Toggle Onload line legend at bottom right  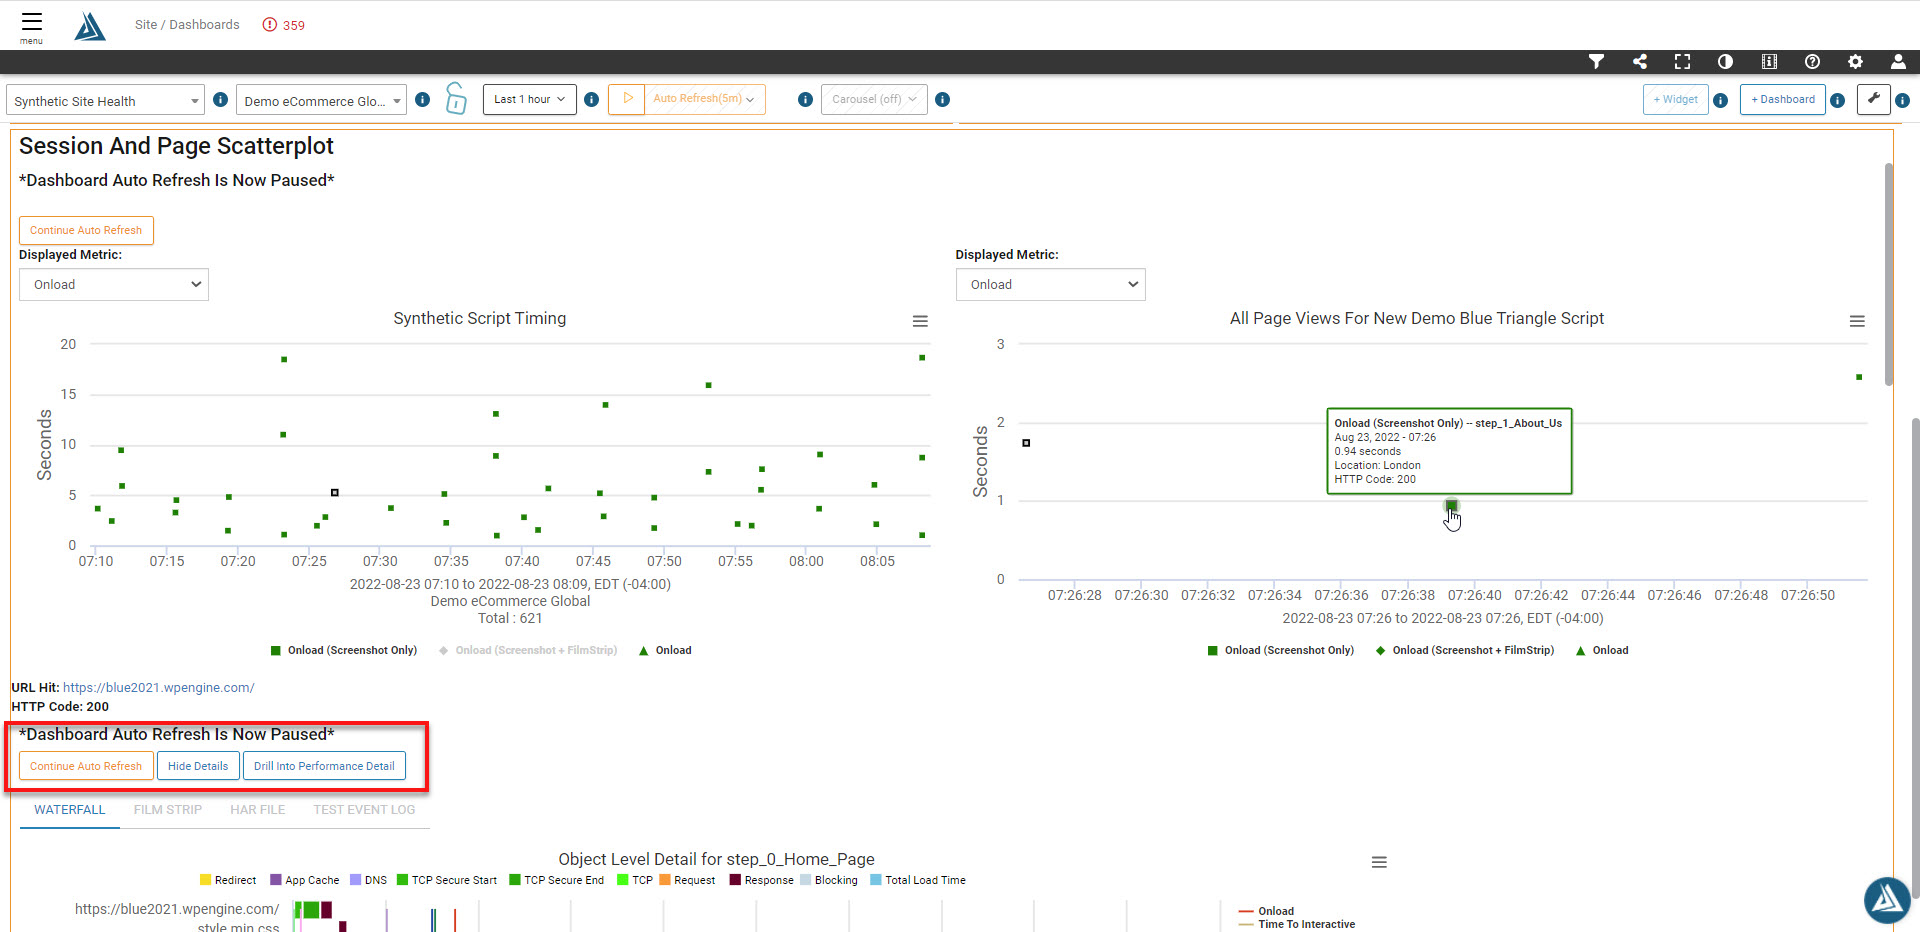[x=1266, y=911]
